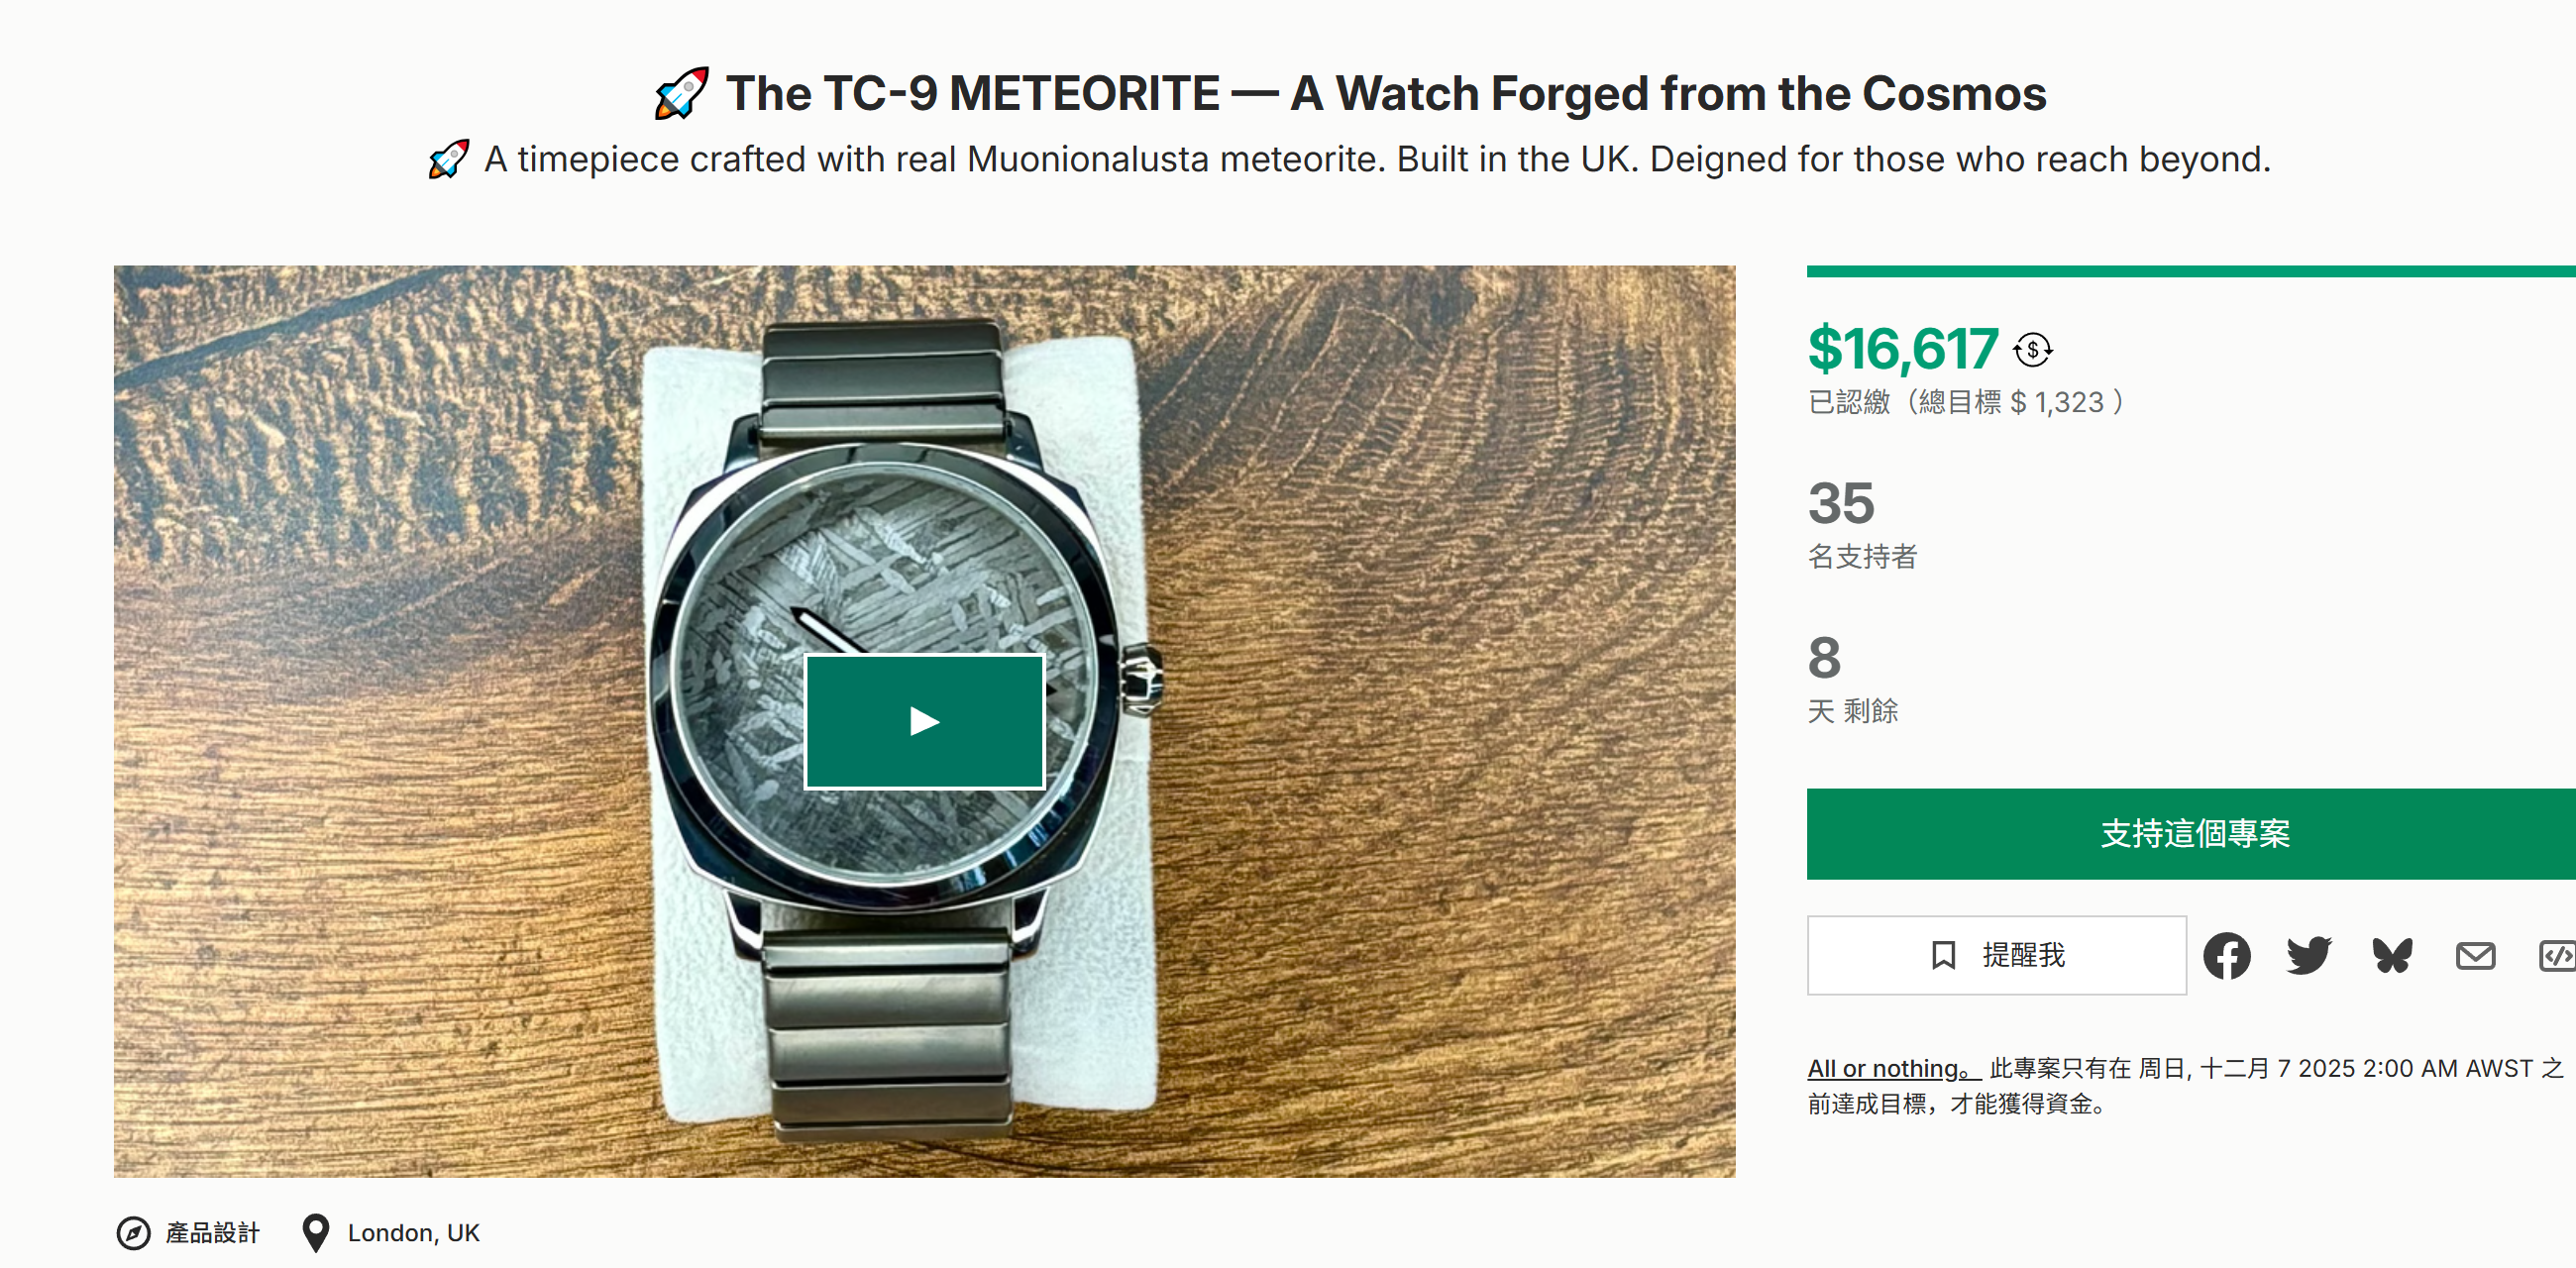Click the location pin icon
Image resolution: width=2576 pixels, height=1268 pixels.
tap(315, 1233)
